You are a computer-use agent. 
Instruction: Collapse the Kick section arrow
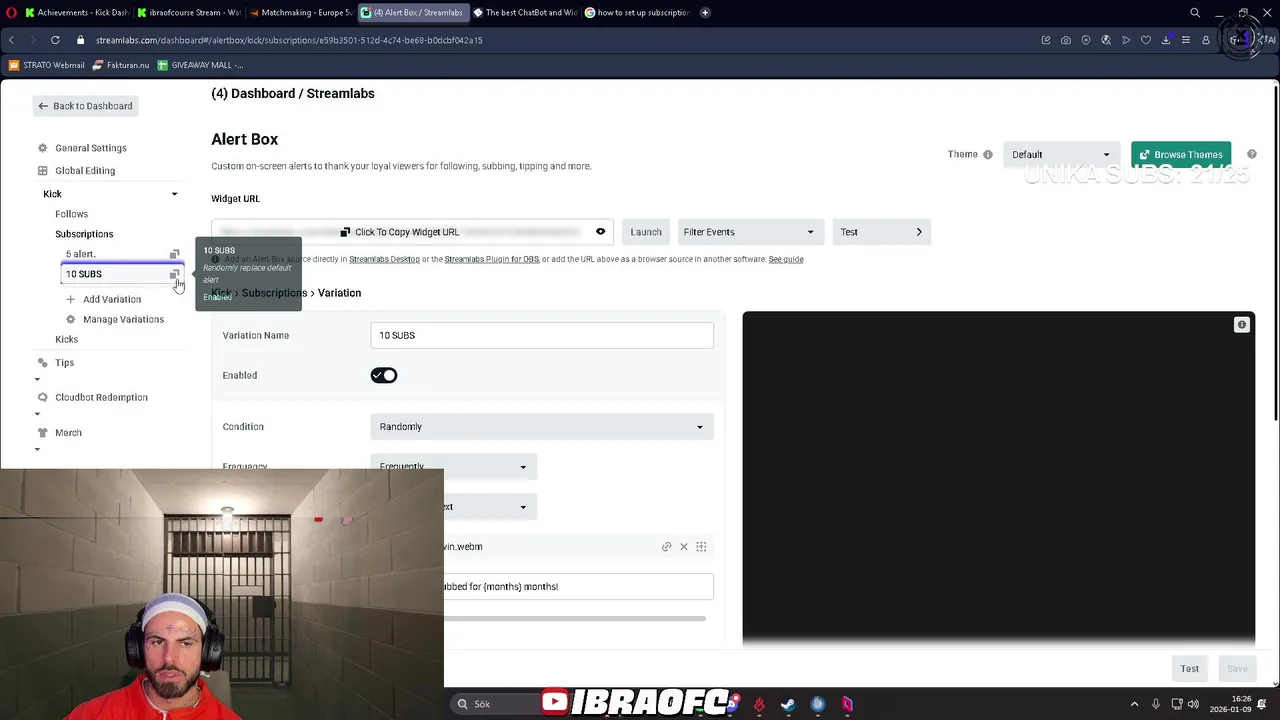coord(174,194)
